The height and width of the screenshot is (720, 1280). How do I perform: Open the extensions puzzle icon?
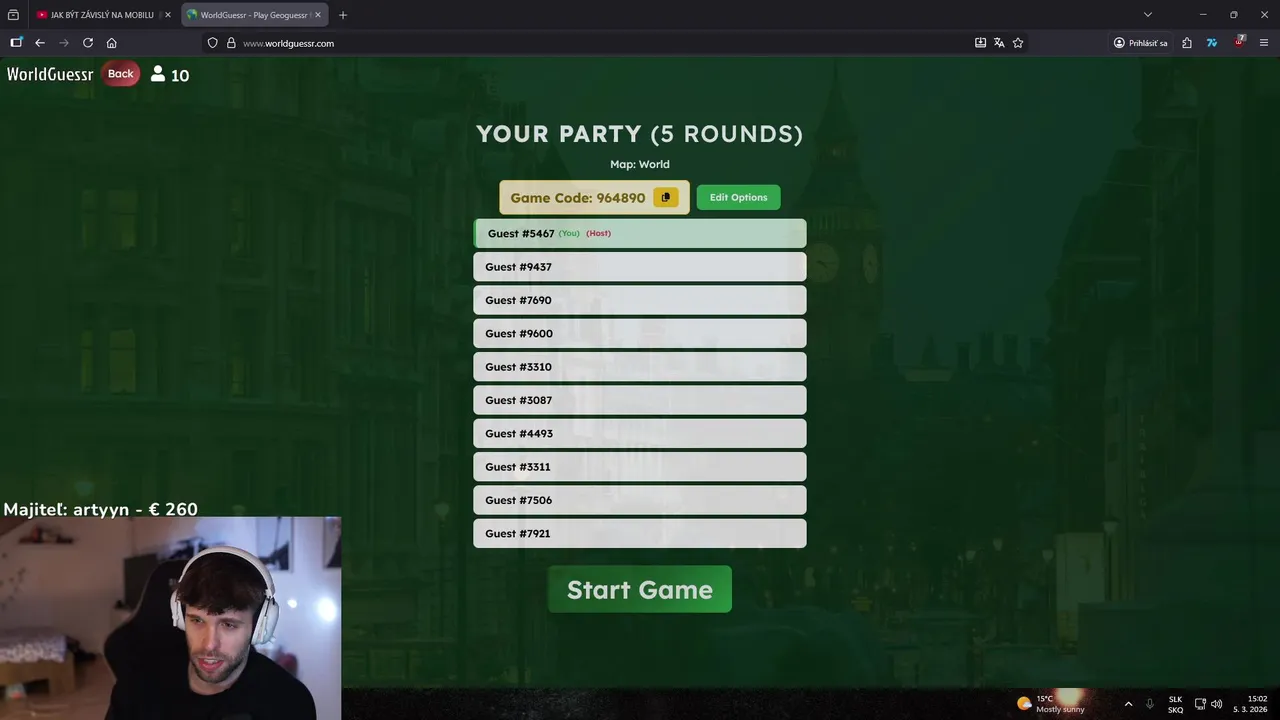[1187, 43]
